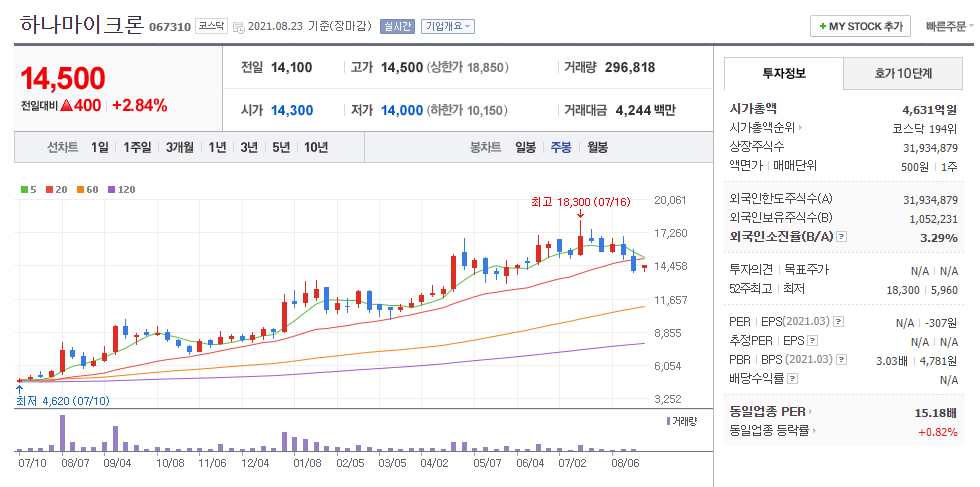Select the 1년 line chart period
The width and height of the screenshot is (980, 487).
click(217, 148)
